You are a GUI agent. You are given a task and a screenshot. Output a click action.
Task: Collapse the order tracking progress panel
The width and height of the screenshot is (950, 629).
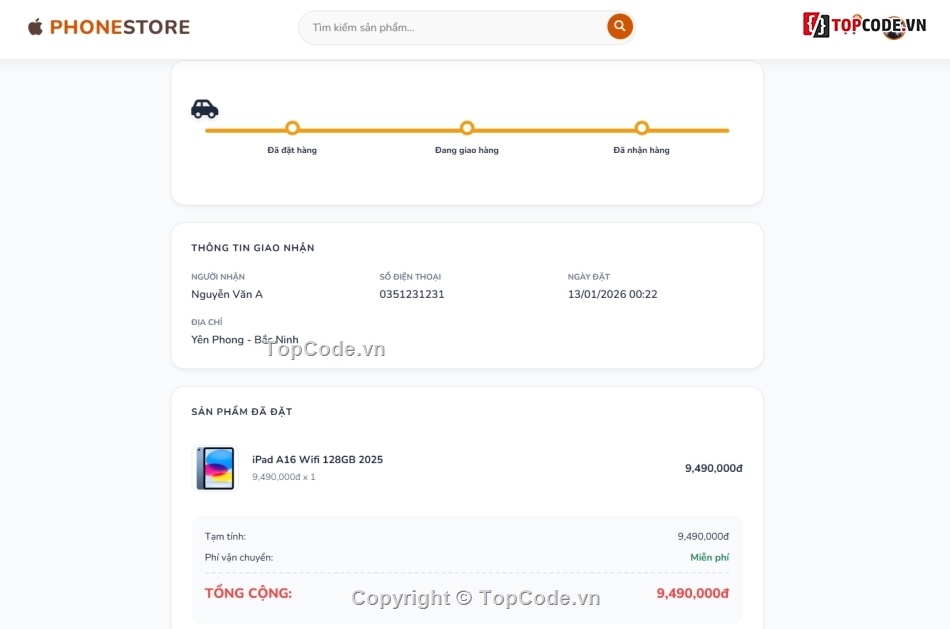(x=466, y=131)
